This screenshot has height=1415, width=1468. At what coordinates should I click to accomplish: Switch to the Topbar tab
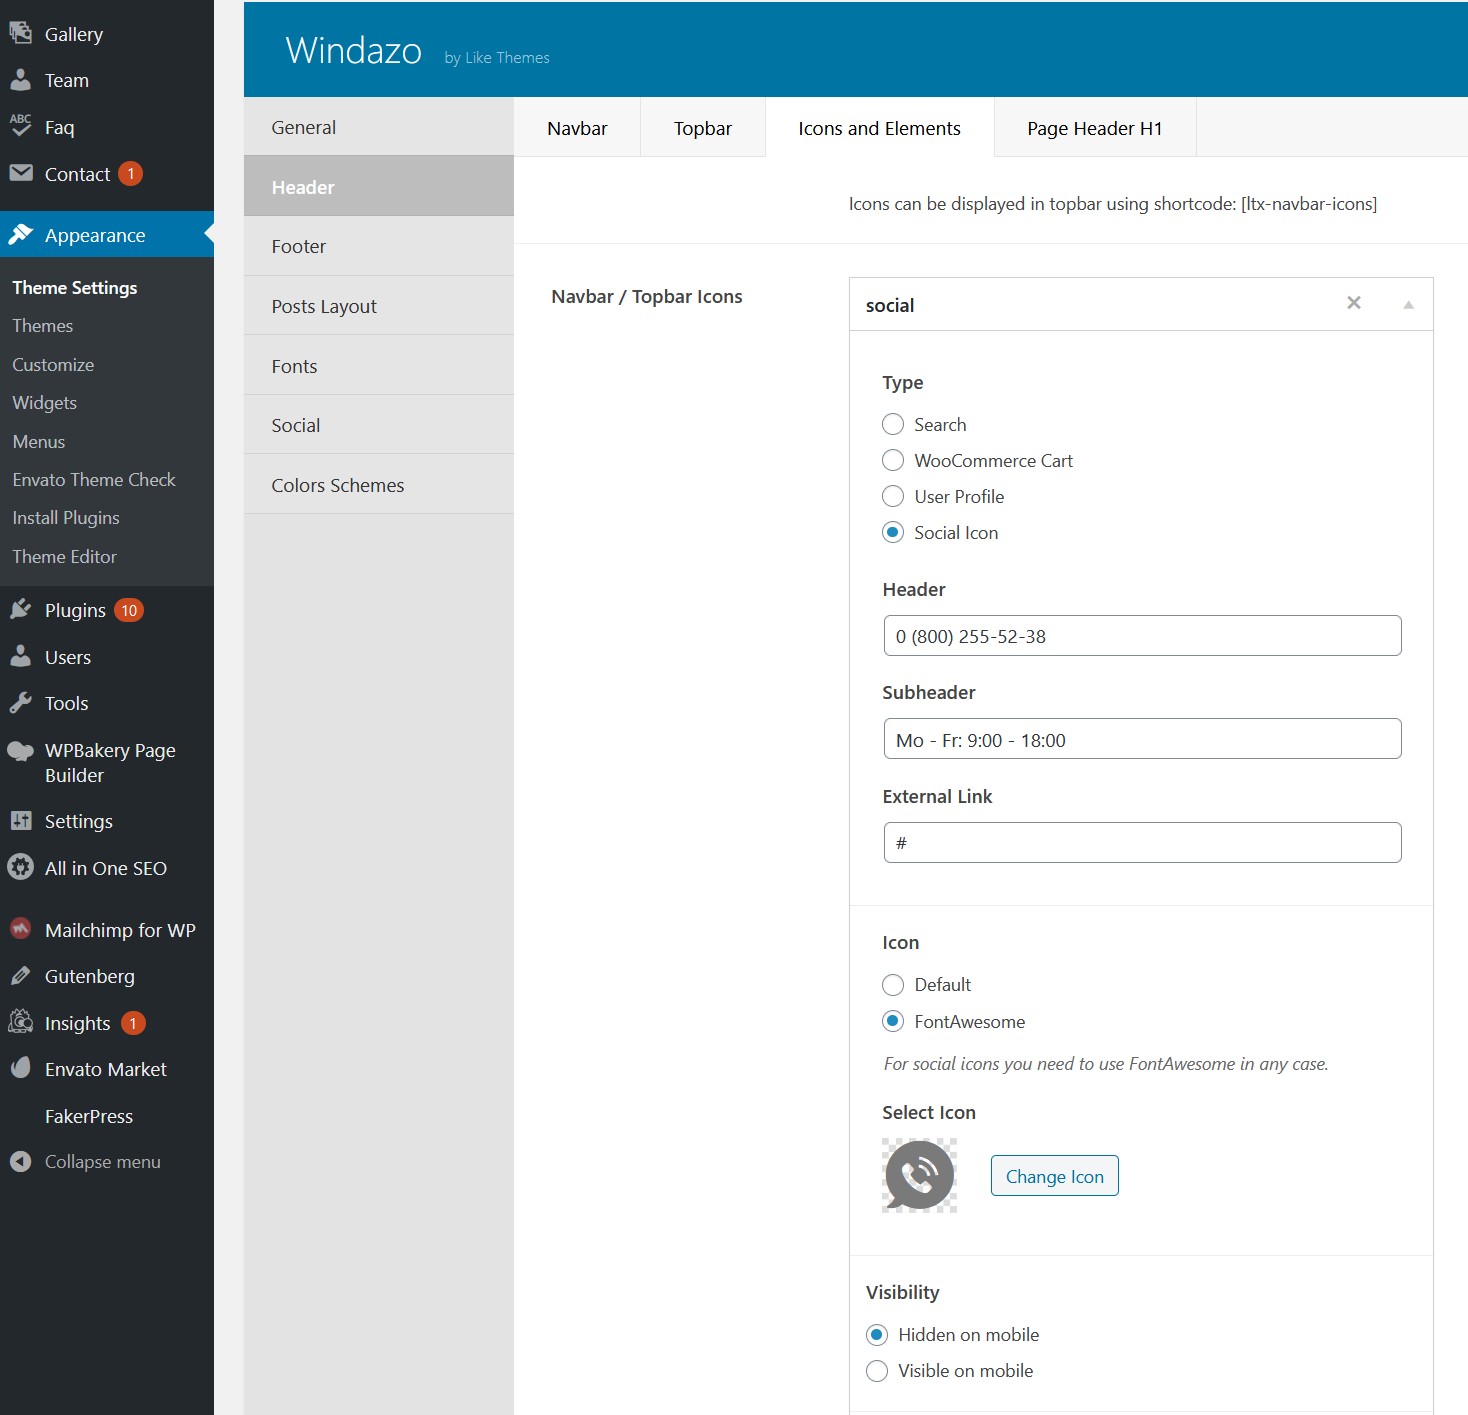tap(703, 128)
